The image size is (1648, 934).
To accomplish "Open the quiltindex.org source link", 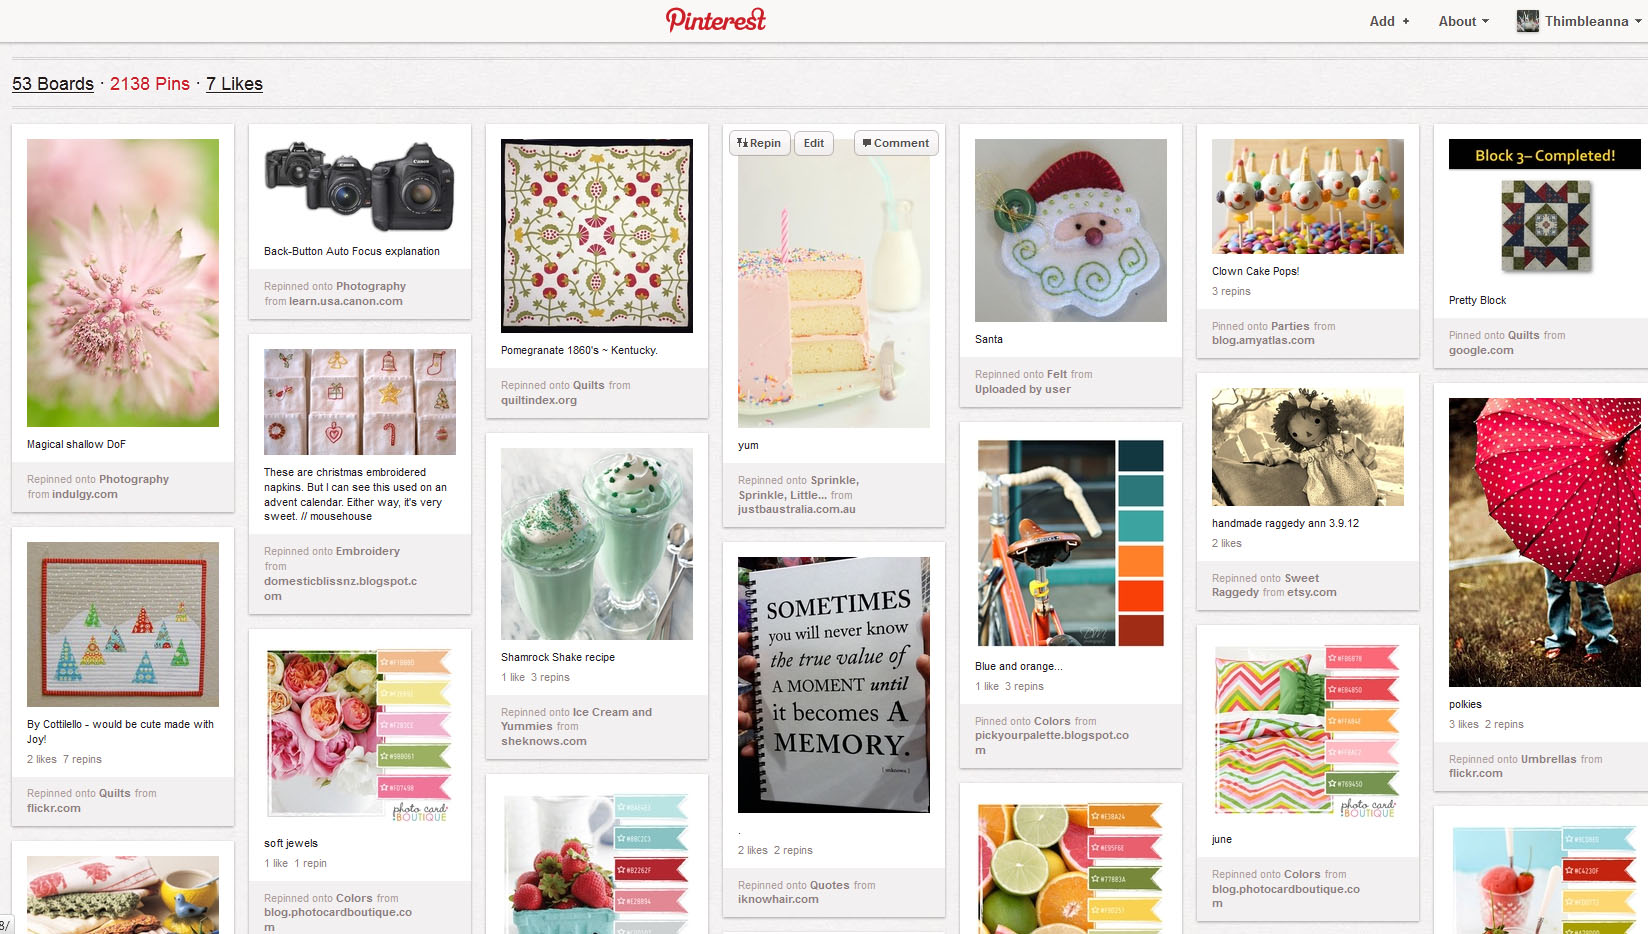I will [x=539, y=400].
